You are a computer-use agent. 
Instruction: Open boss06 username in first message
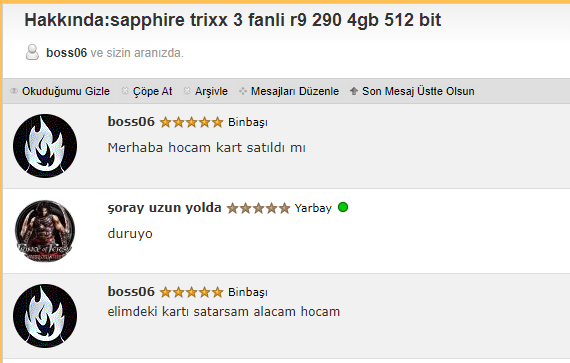click(131, 122)
